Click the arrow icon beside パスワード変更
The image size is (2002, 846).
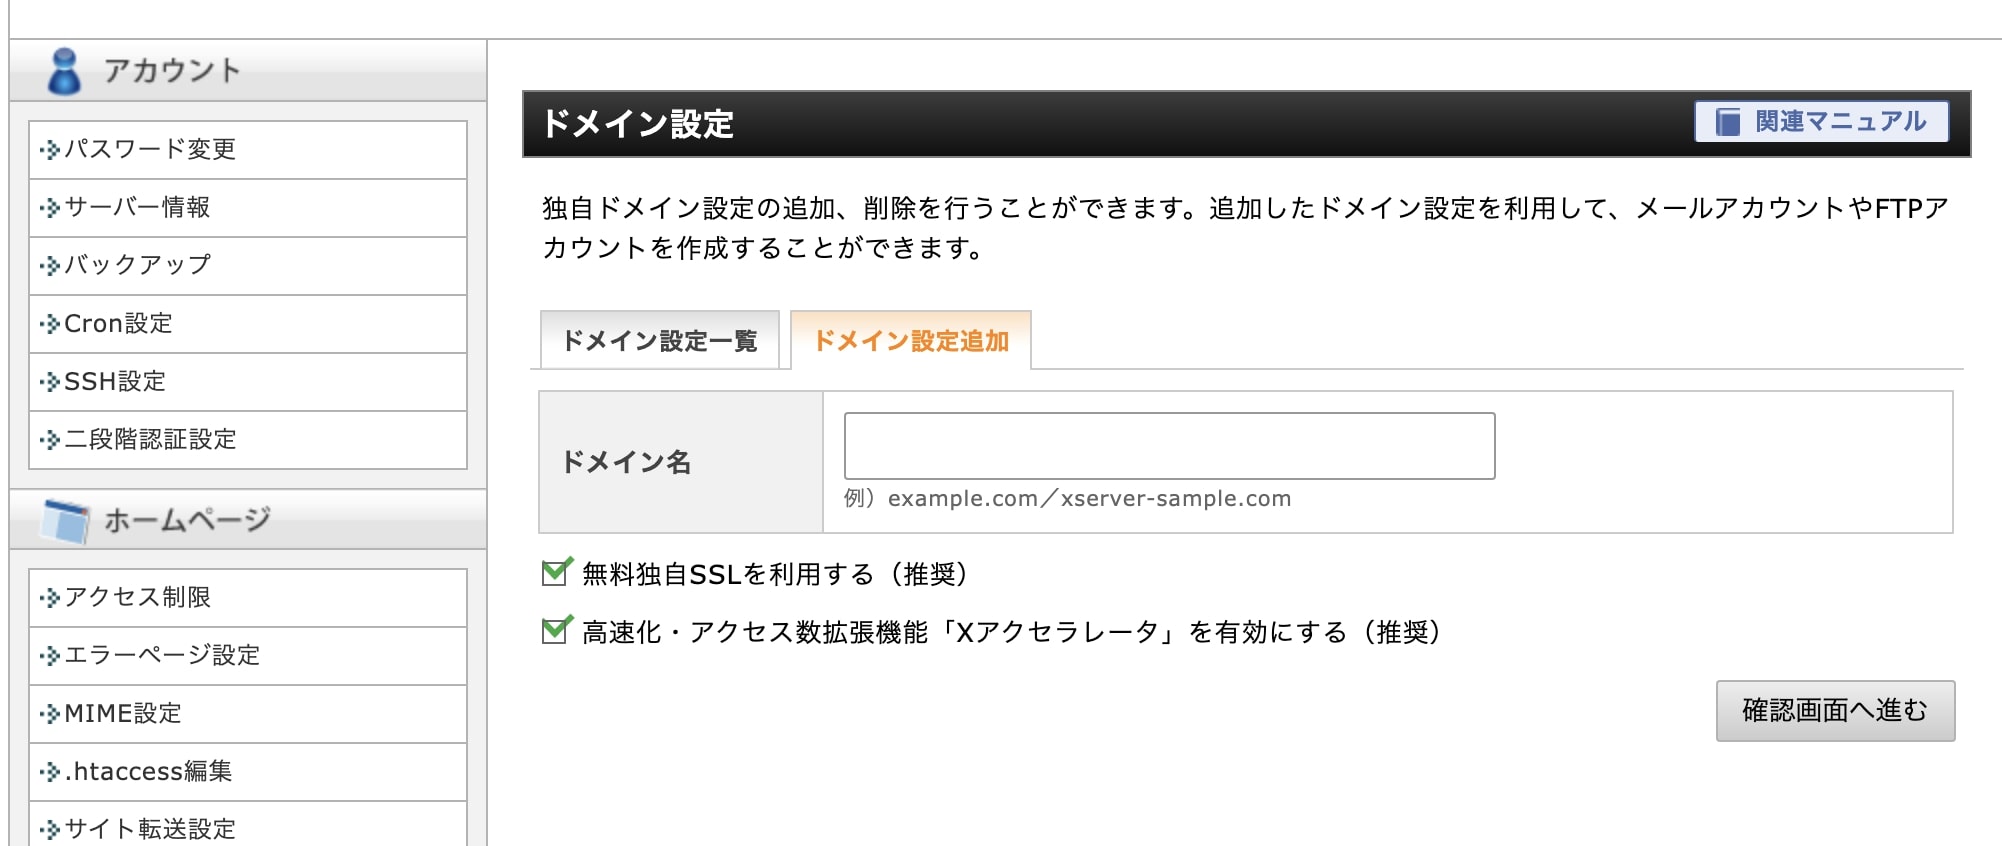point(50,150)
